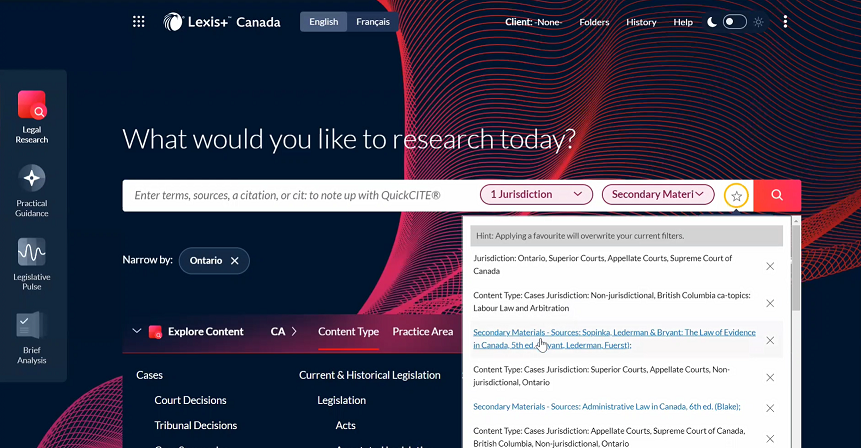Screen dimensions: 861x448
Task: Apply Administrative Law in Canada favourite
Action: tap(607, 407)
